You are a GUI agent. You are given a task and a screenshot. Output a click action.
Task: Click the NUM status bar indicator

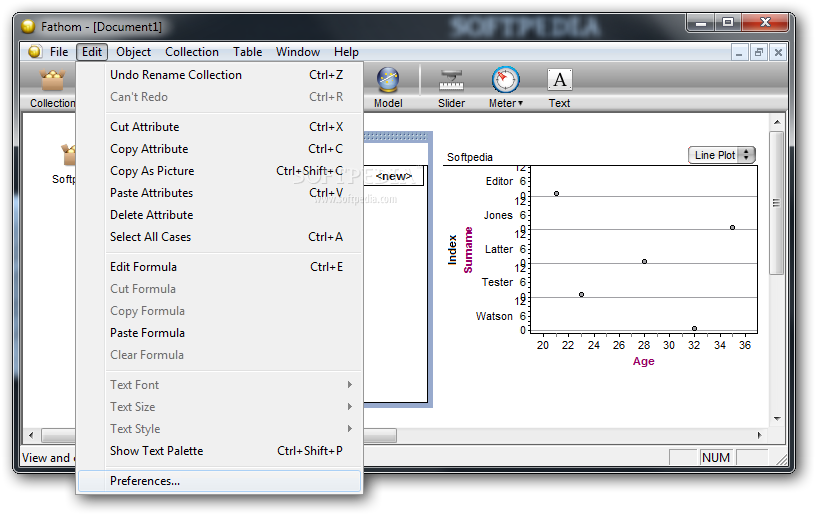coord(716,458)
